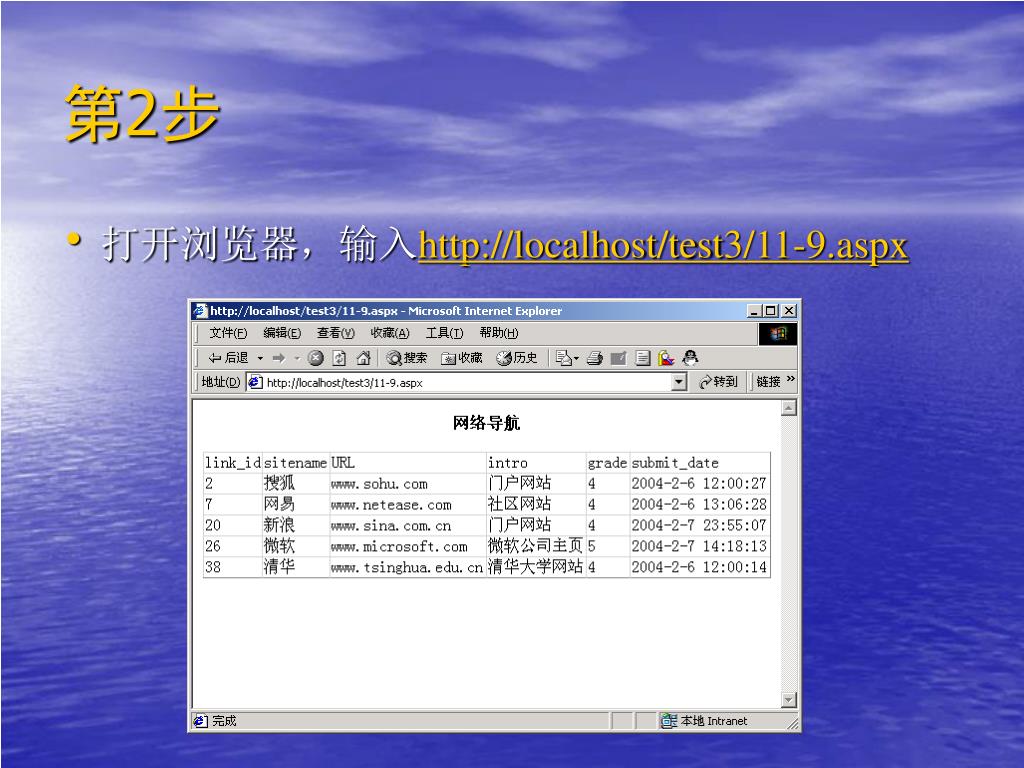The width and height of the screenshot is (1024, 768).
Task: Click the status bar 完成 text
Action: click(224, 721)
